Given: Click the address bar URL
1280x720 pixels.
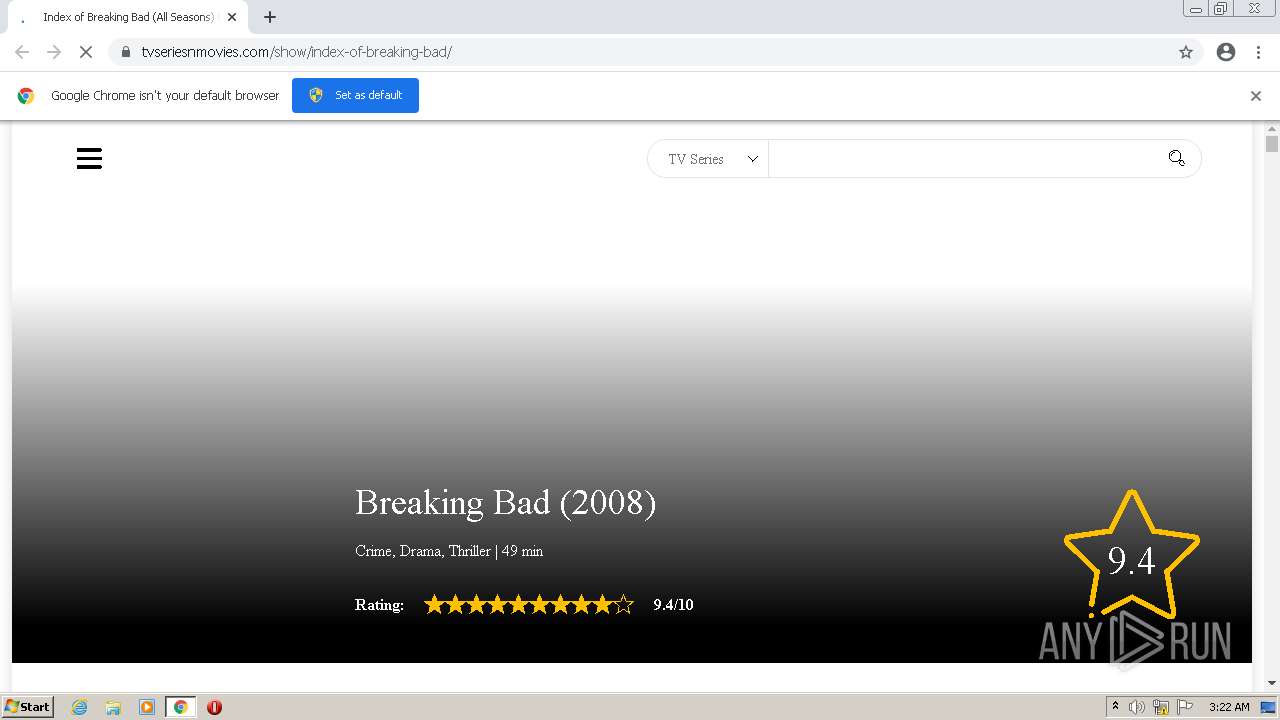Looking at the screenshot, I should click(296, 52).
